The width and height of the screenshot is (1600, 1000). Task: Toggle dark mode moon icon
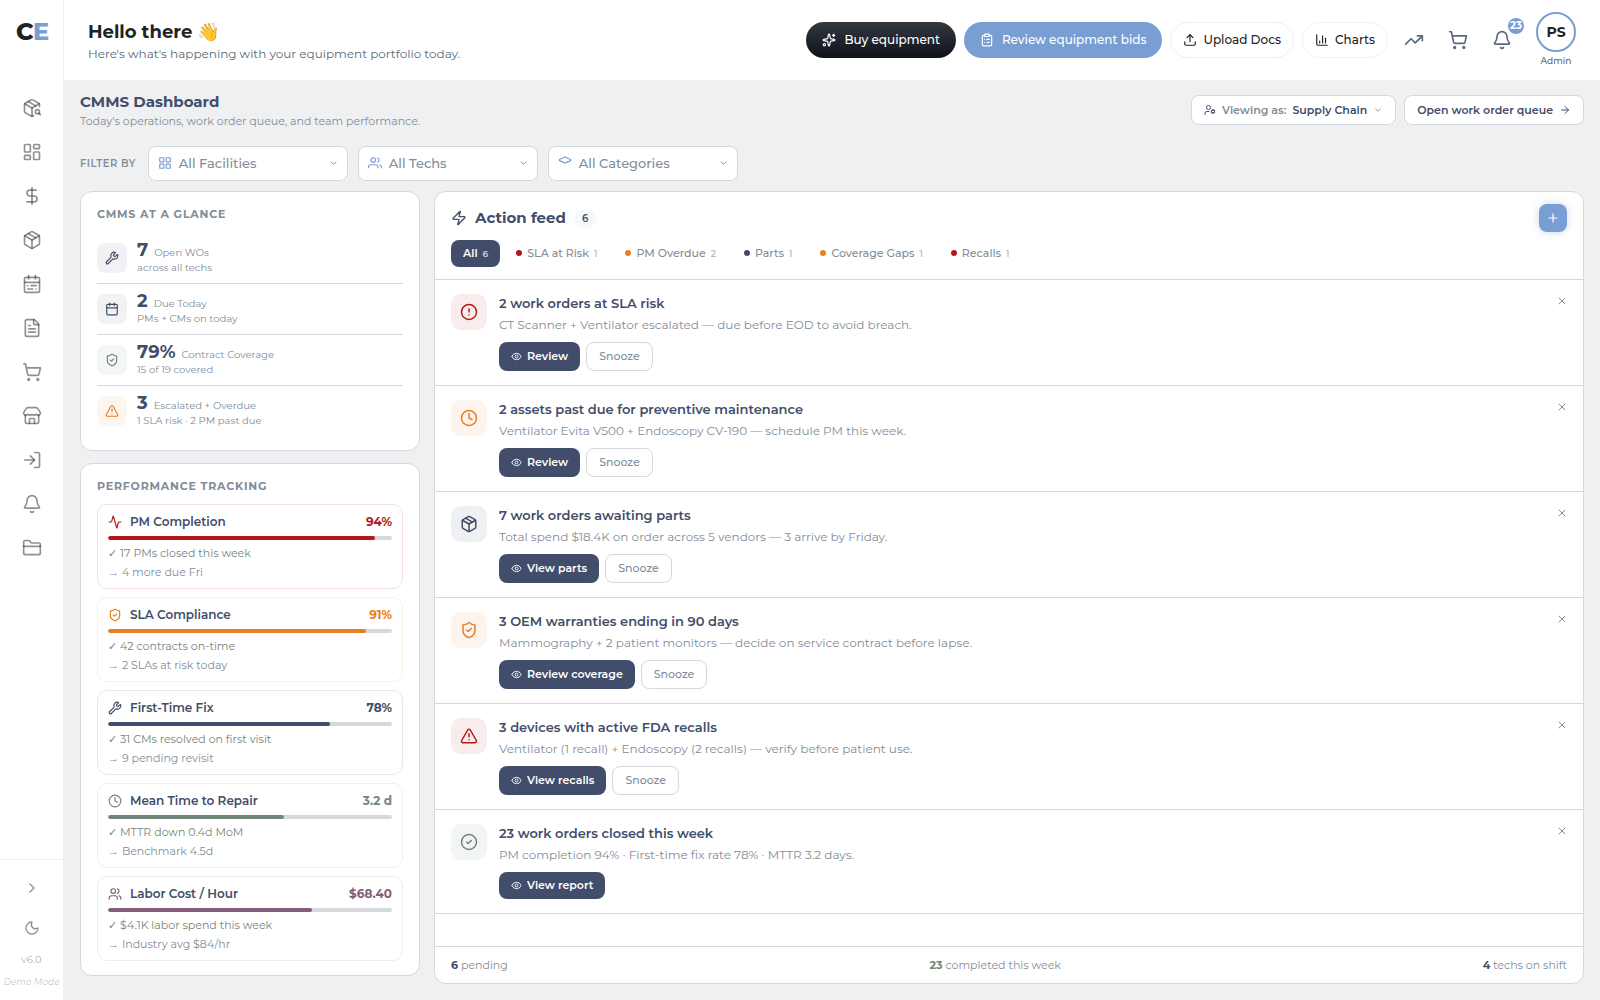point(32,928)
